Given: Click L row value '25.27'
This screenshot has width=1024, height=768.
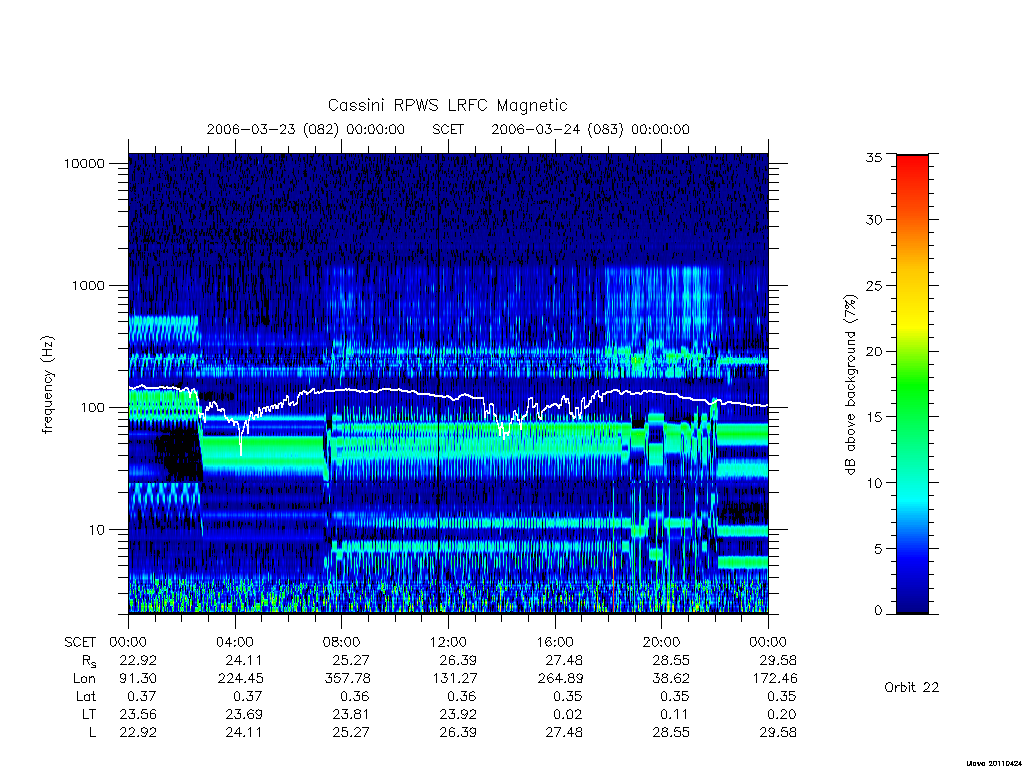Looking at the screenshot, I should (x=351, y=733).
